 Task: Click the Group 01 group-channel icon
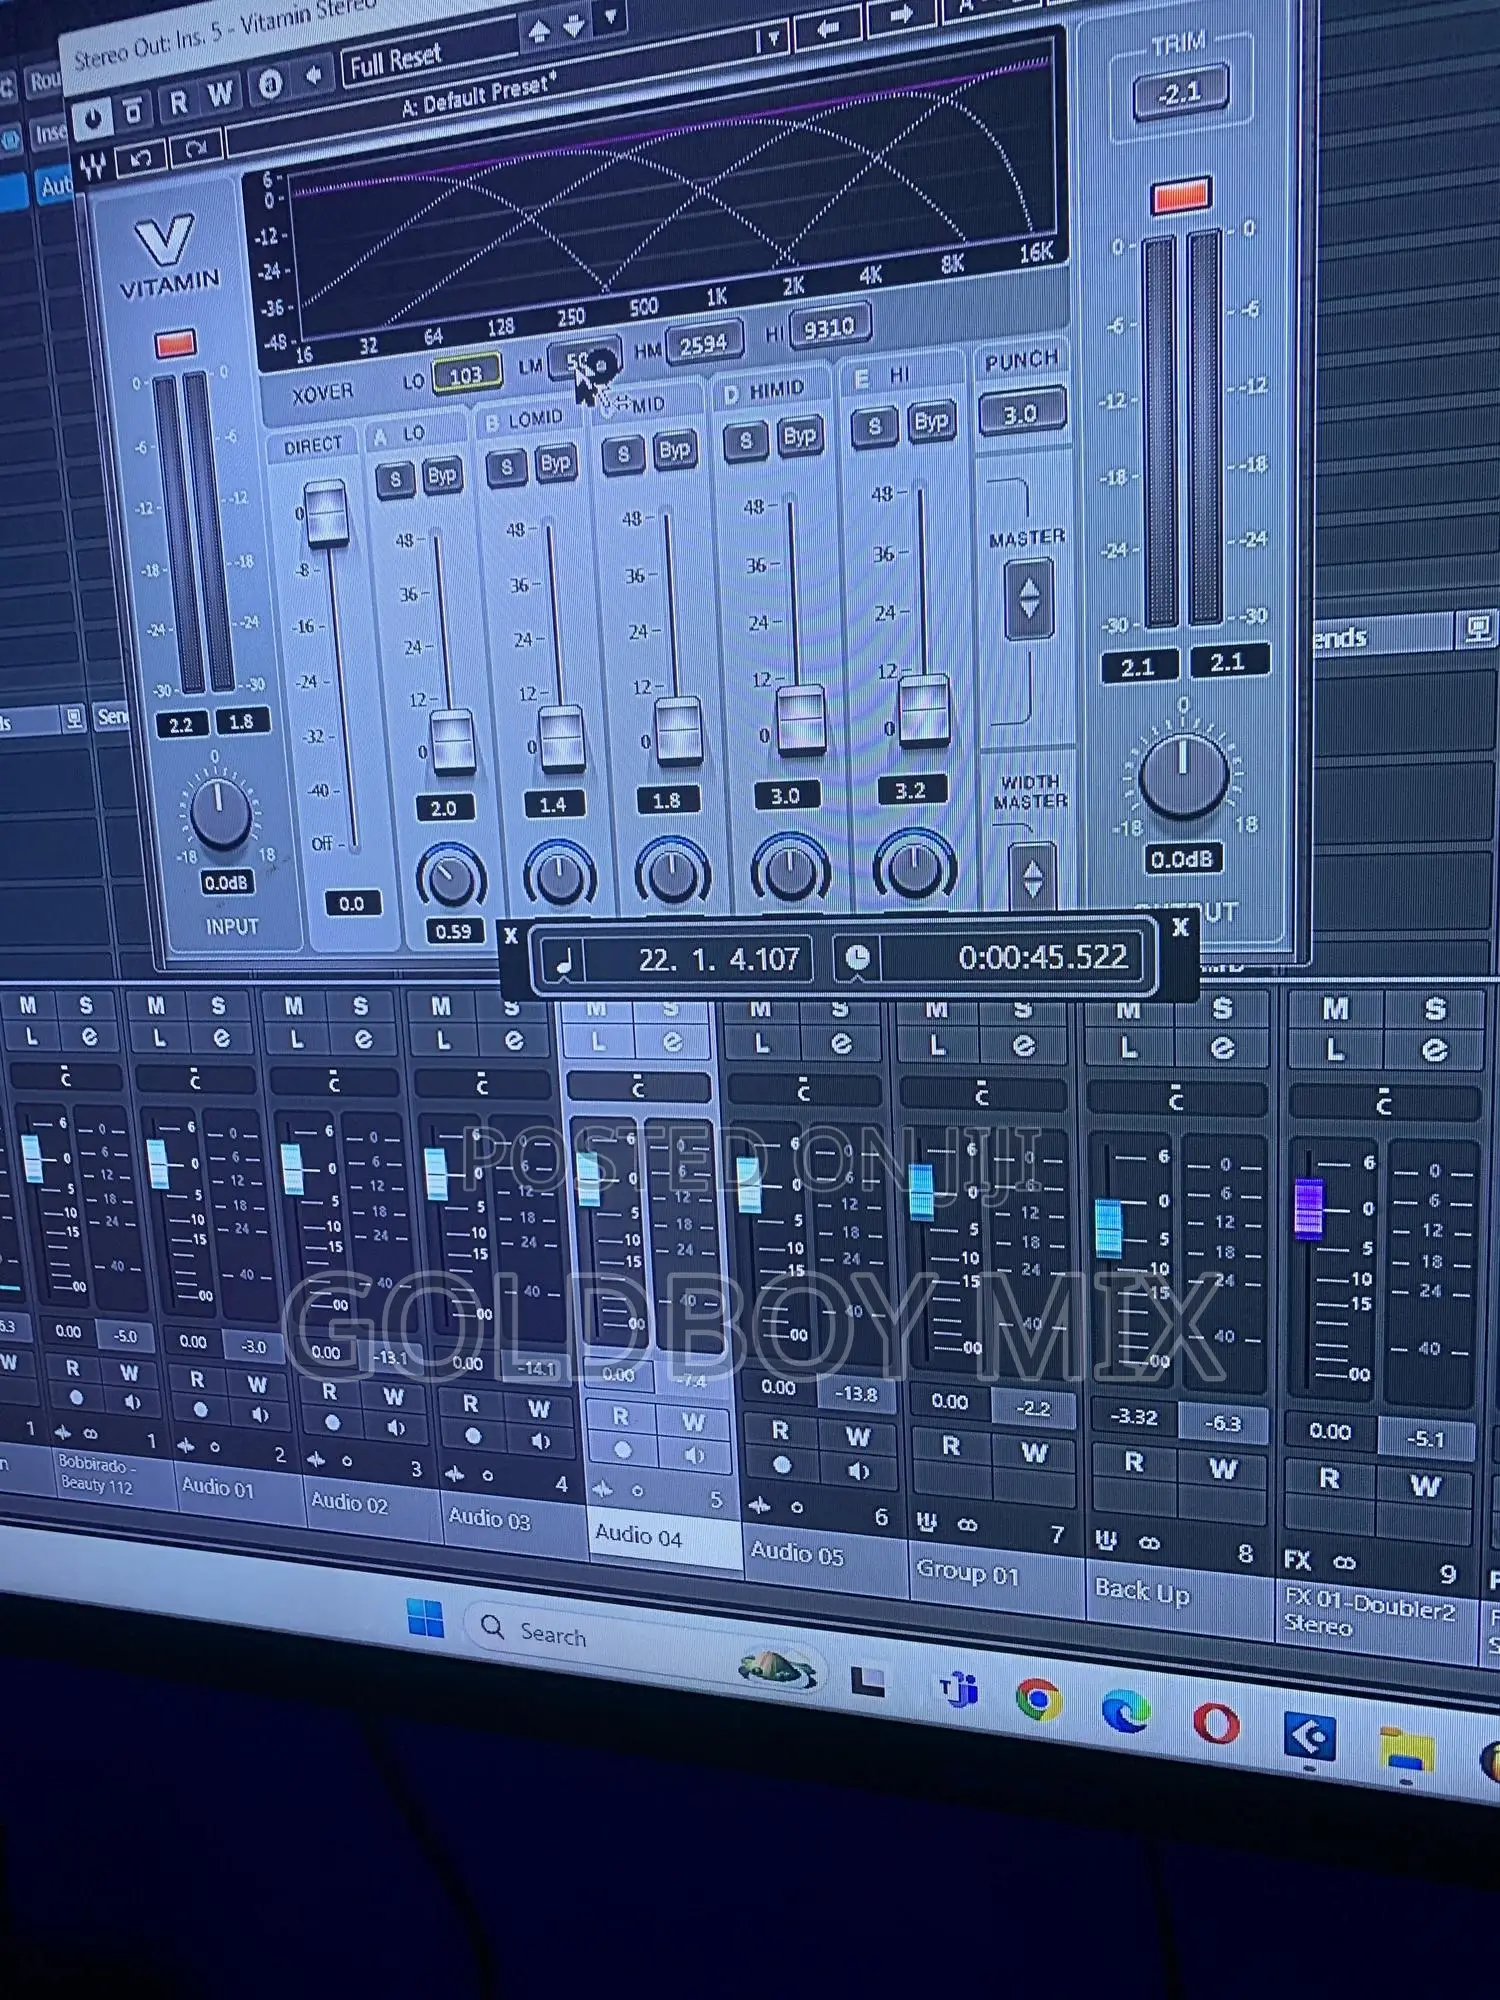point(927,1522)
